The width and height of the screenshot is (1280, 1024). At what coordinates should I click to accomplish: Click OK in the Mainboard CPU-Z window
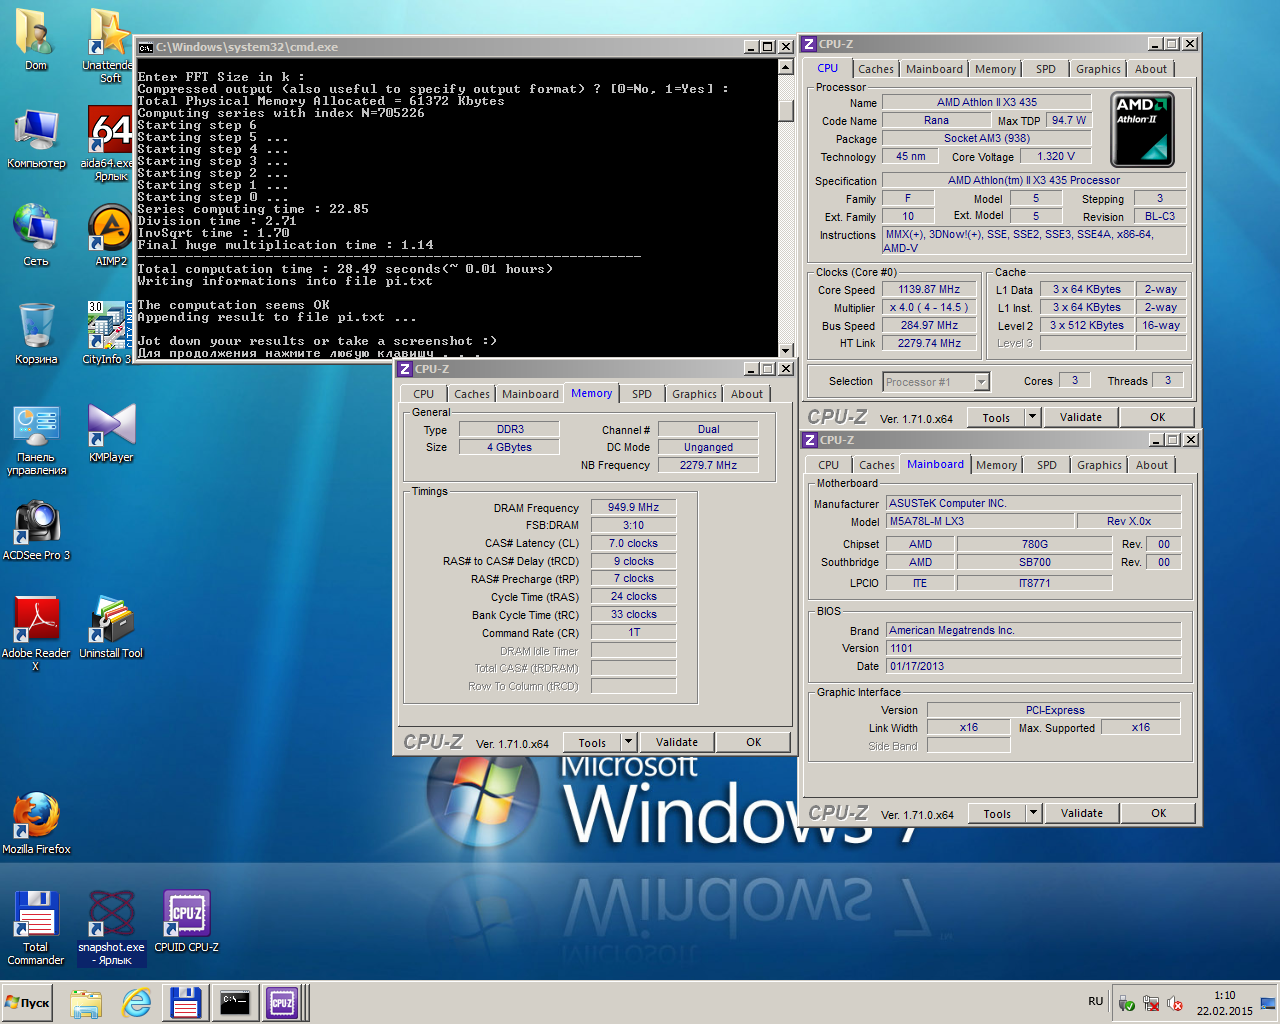click(x=1158, y=813)
